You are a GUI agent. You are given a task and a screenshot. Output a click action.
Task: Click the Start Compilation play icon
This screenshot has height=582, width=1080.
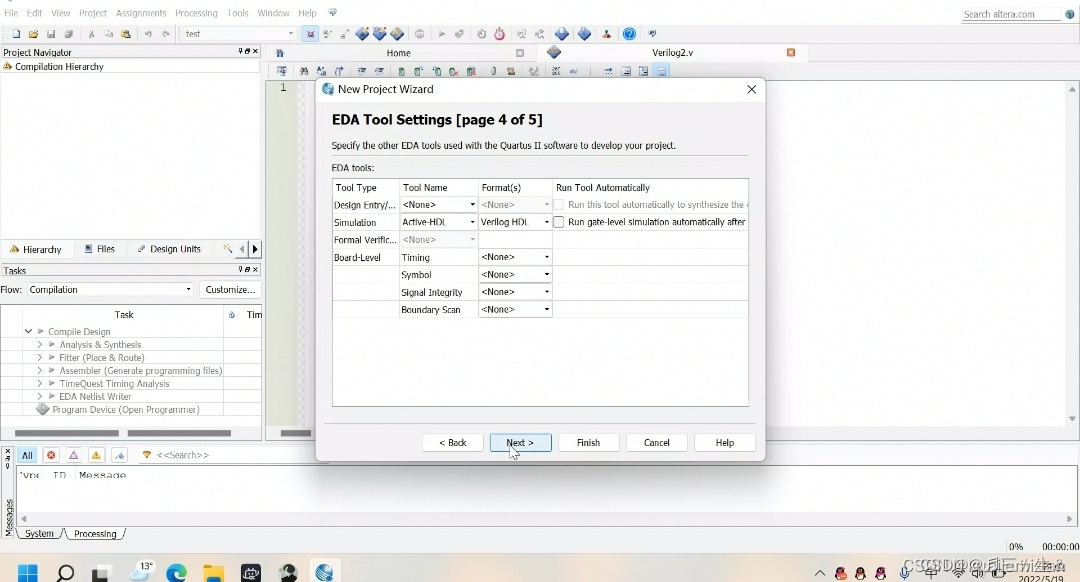442,34
